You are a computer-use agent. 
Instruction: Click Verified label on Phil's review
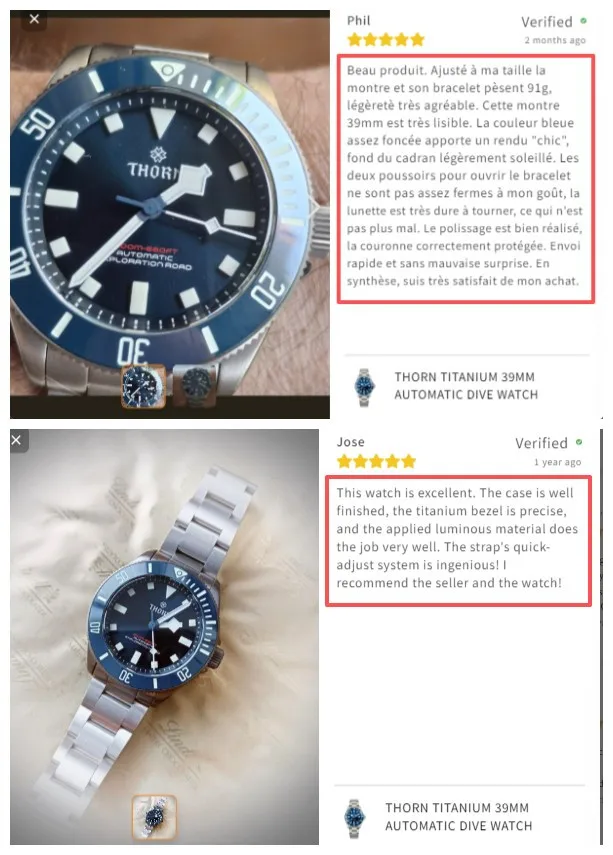click(546, 22)
